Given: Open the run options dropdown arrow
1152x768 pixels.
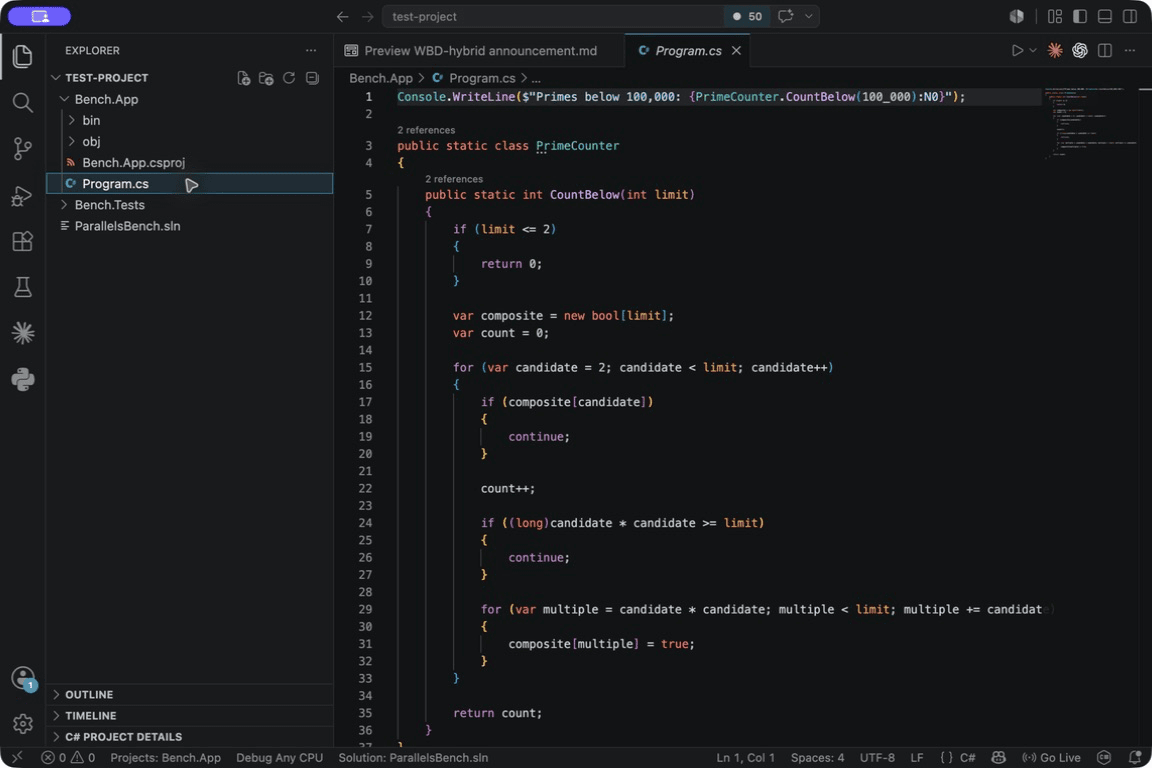Looking at the screenshot, I should [1033, 51].
